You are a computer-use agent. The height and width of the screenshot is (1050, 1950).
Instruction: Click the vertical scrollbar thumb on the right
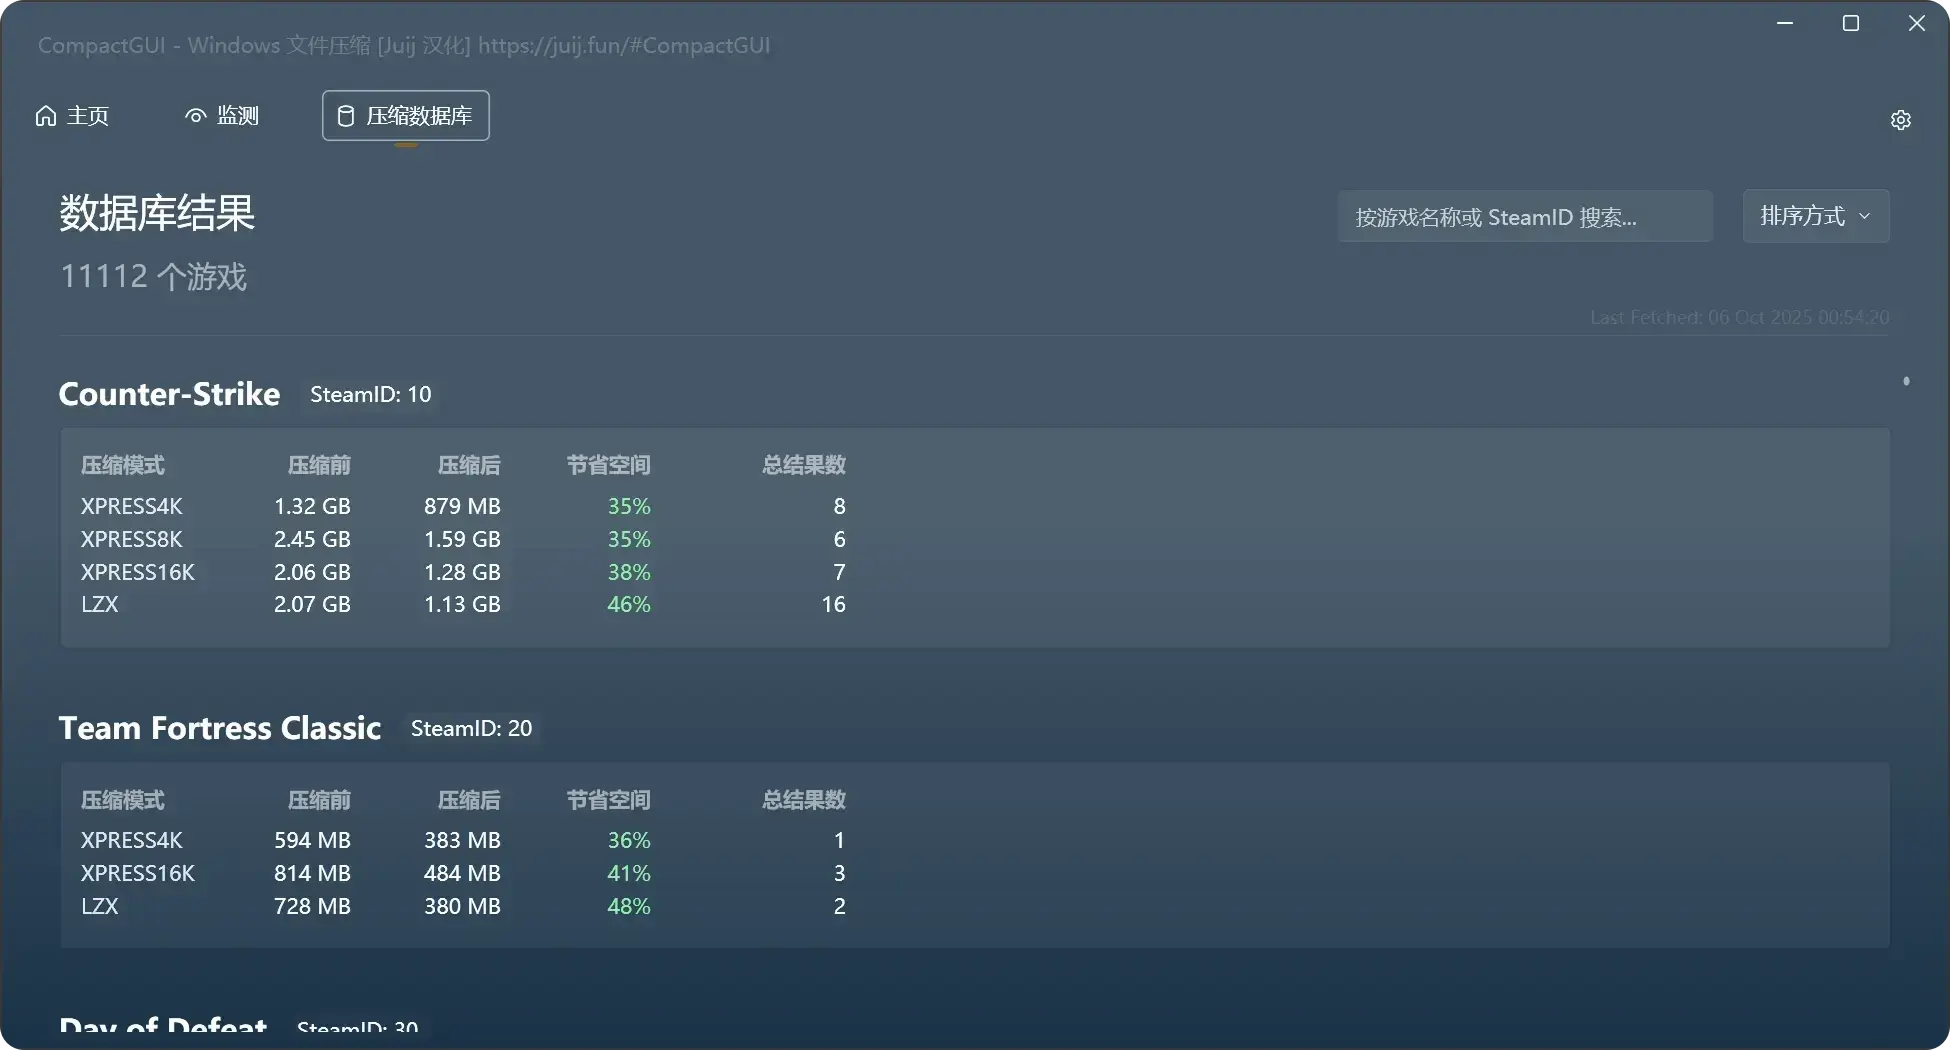(x=1906, y=381)
